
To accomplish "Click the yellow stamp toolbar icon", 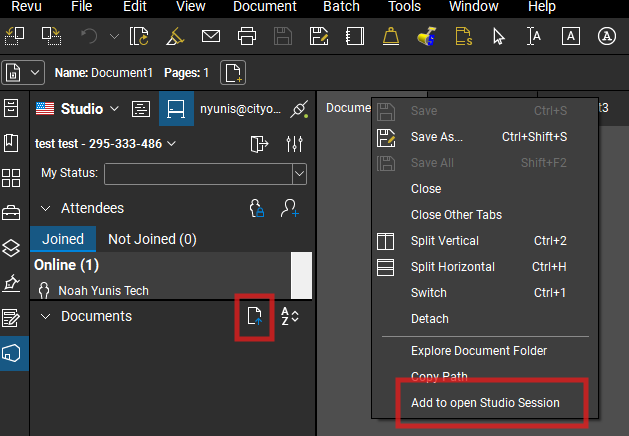I will [x=391, y=37].
